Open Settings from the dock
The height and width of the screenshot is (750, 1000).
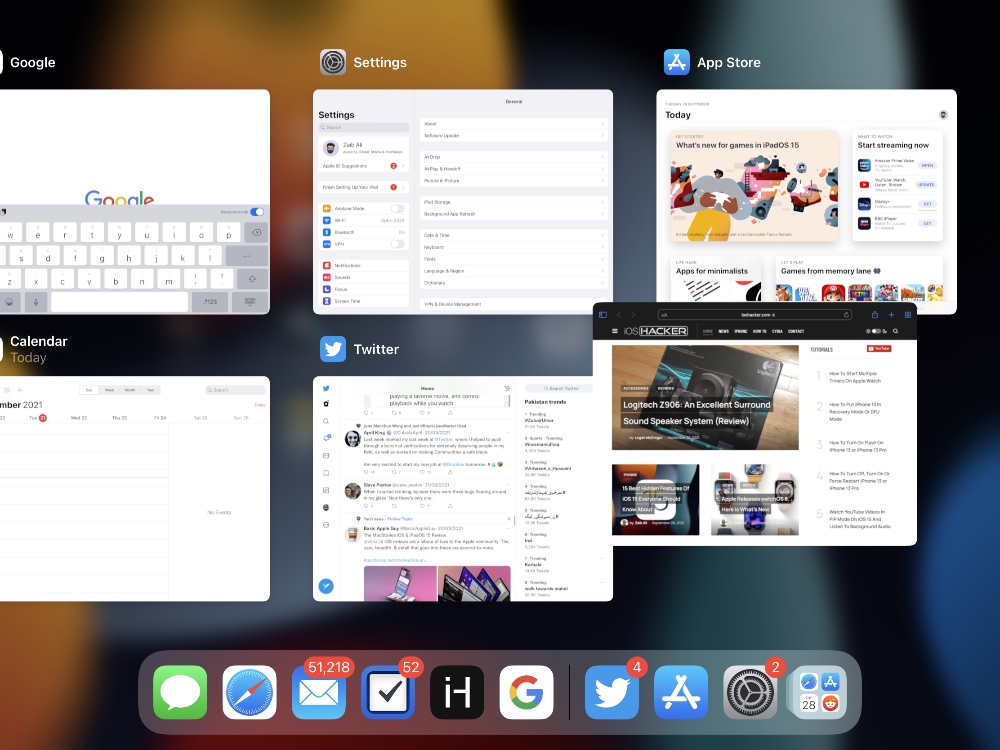point(750,692)
